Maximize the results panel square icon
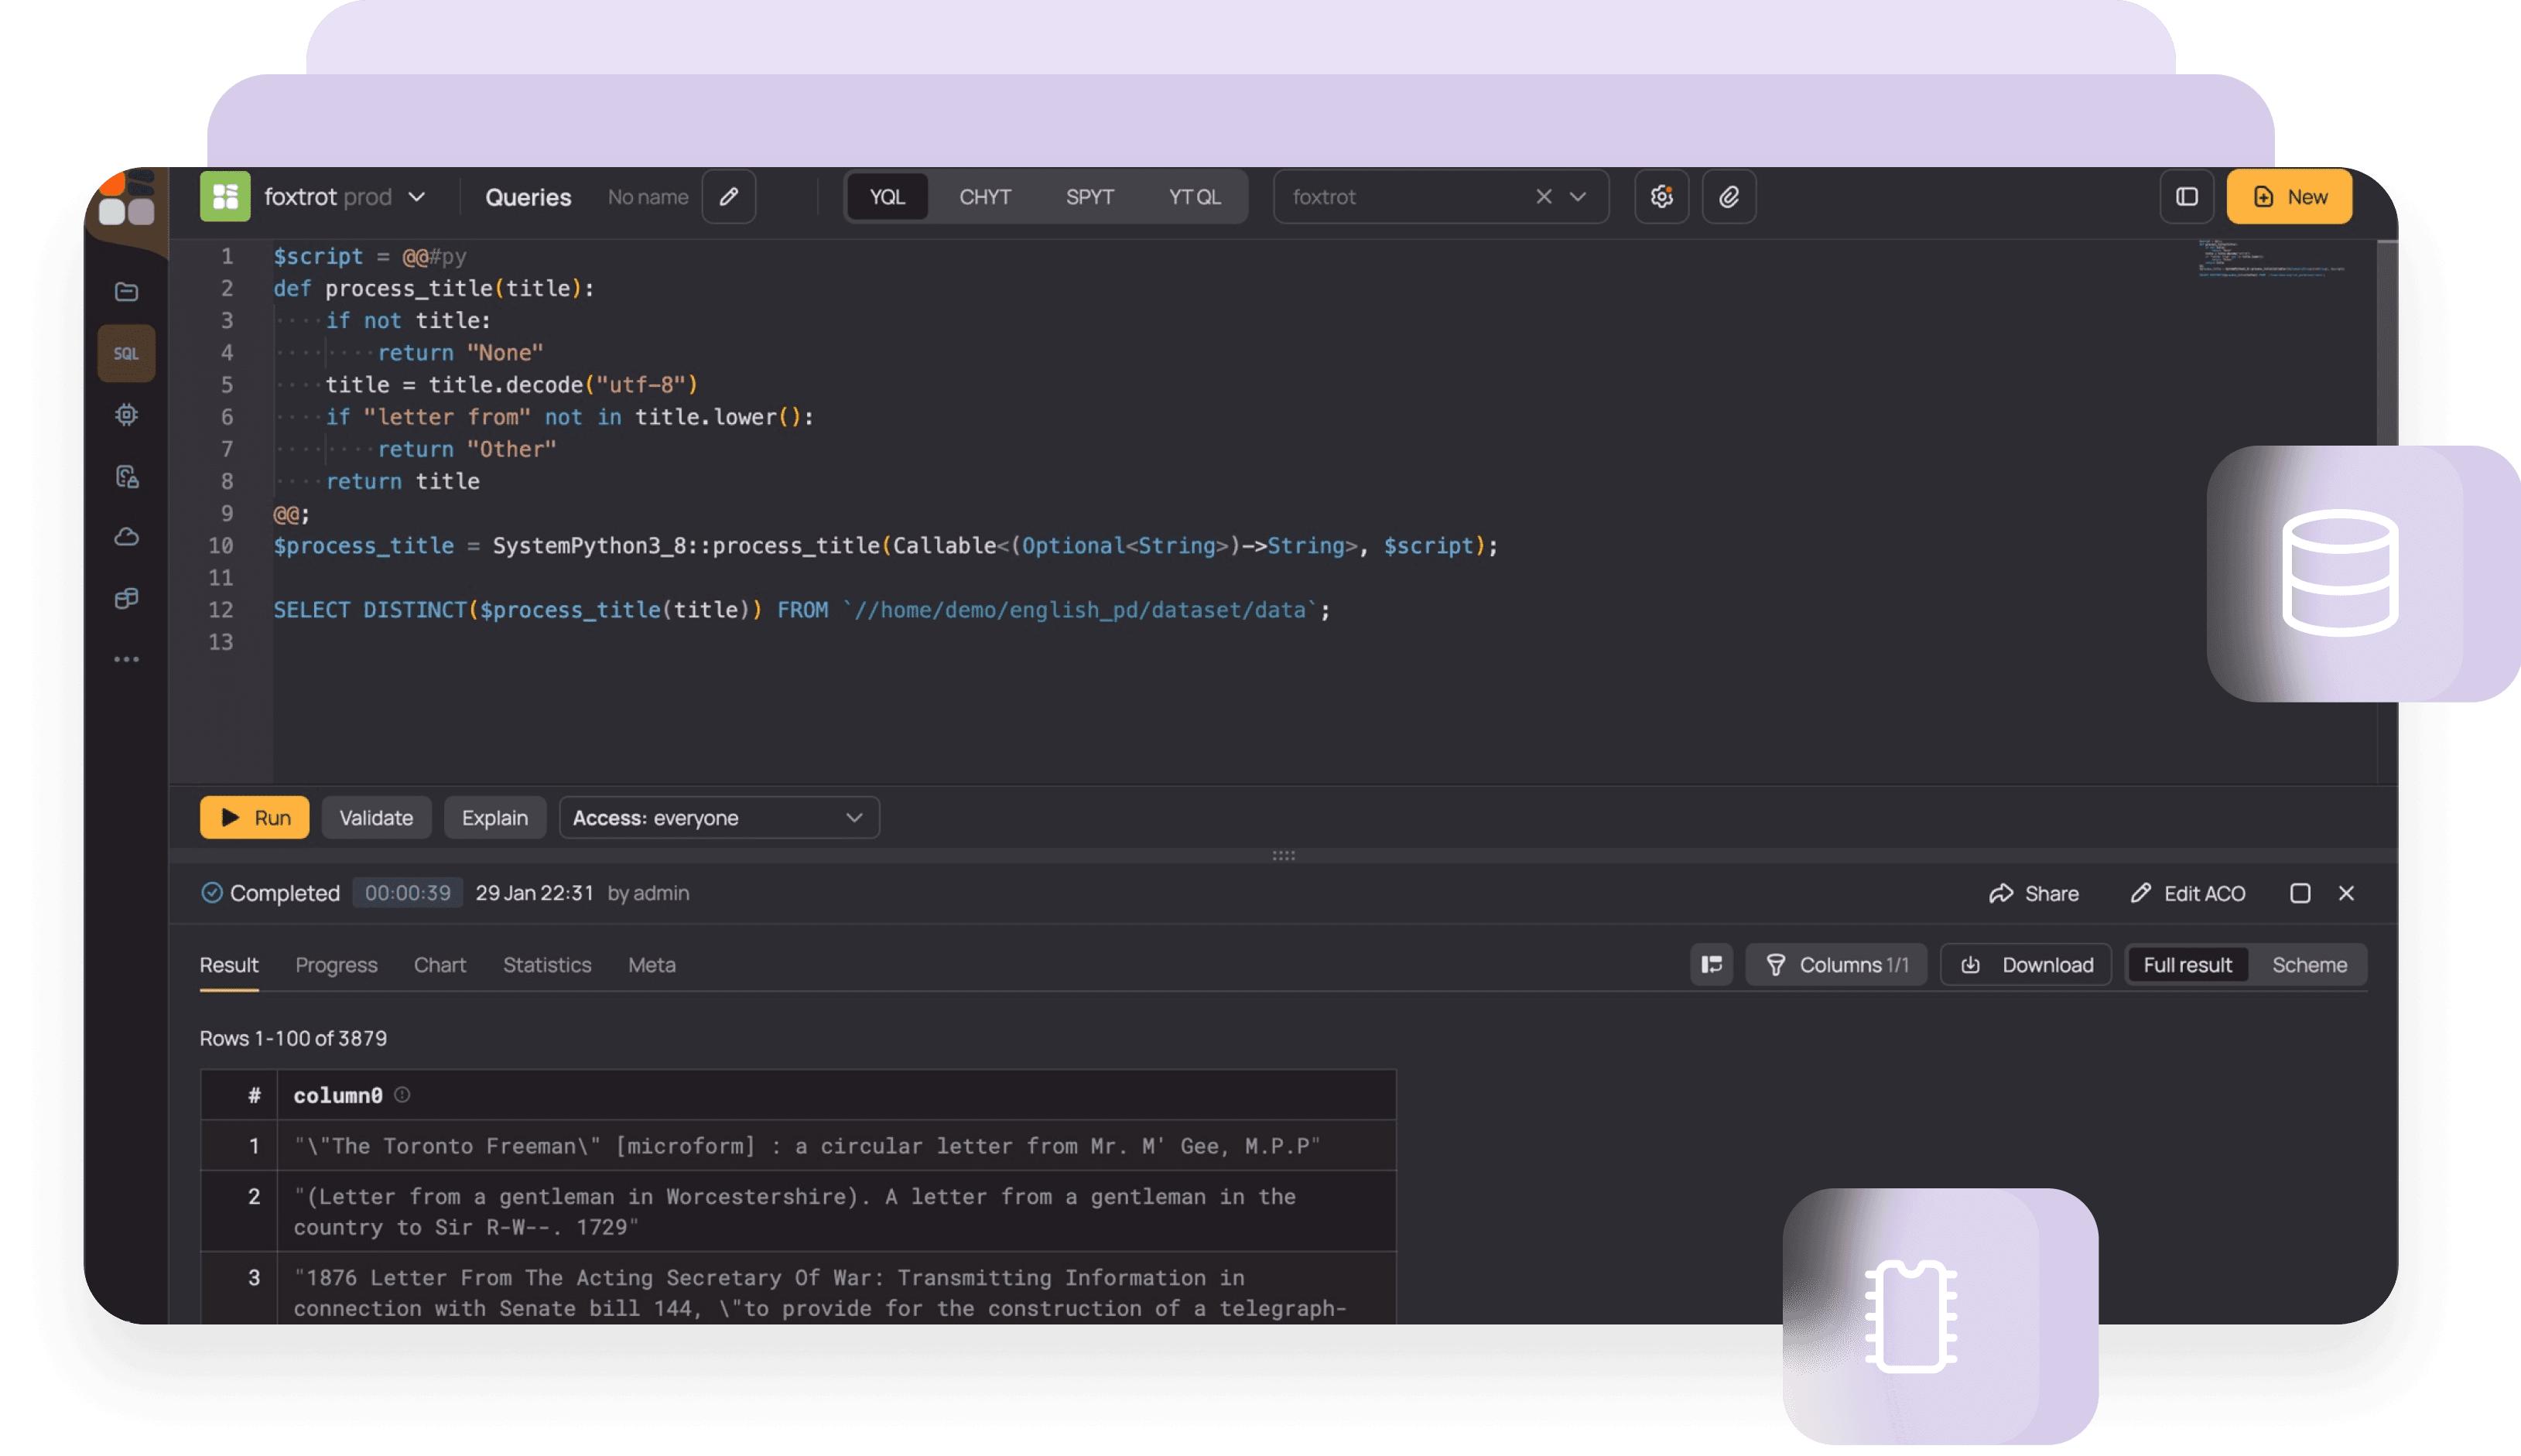 click(x=2300, y=893)
